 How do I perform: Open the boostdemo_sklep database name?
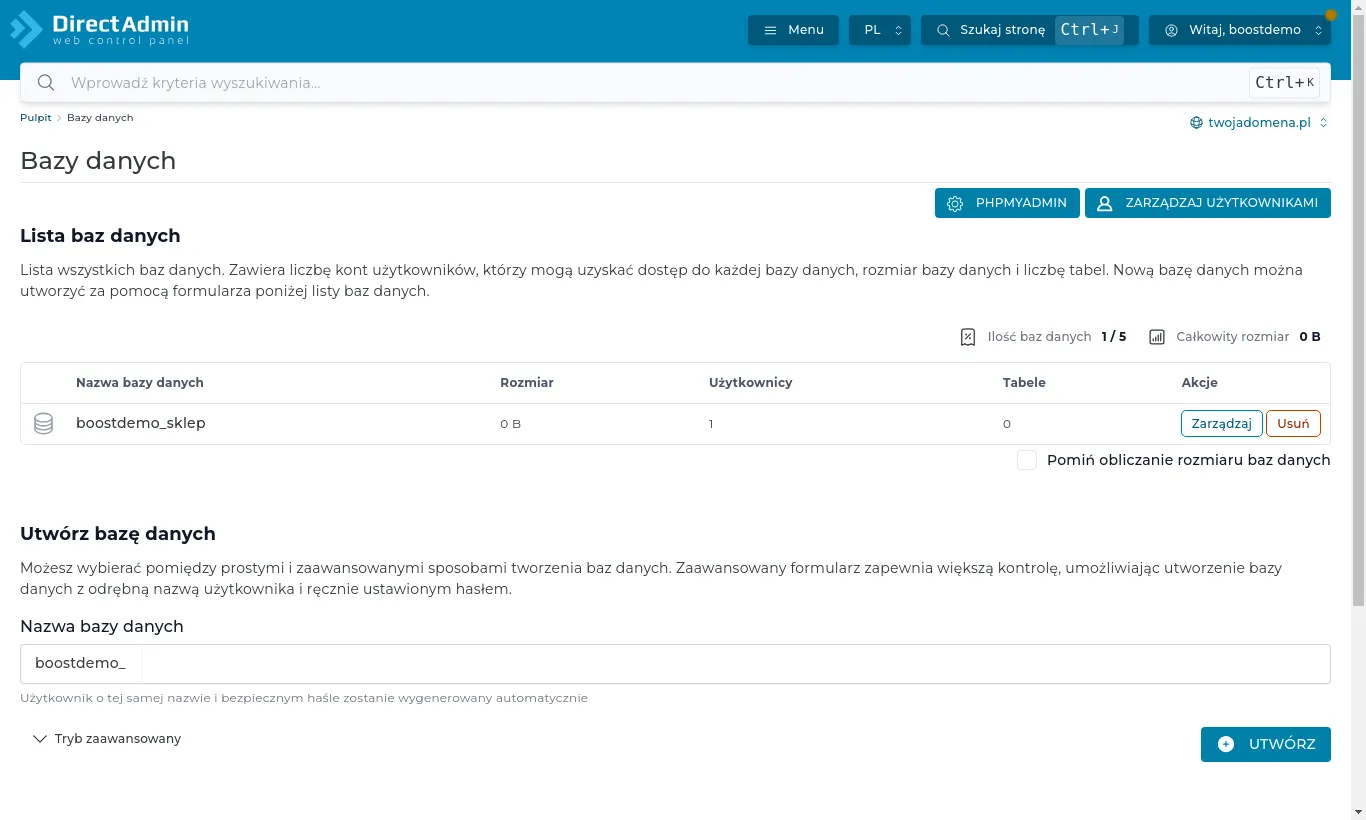(x=141, y=423)
